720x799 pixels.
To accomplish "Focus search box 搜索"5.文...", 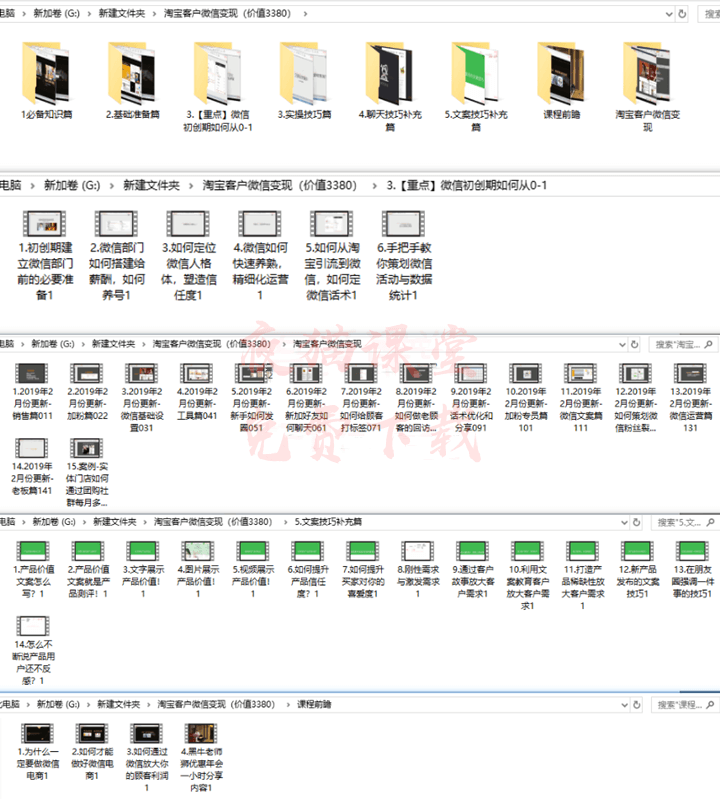I will (x=685, y=522).
